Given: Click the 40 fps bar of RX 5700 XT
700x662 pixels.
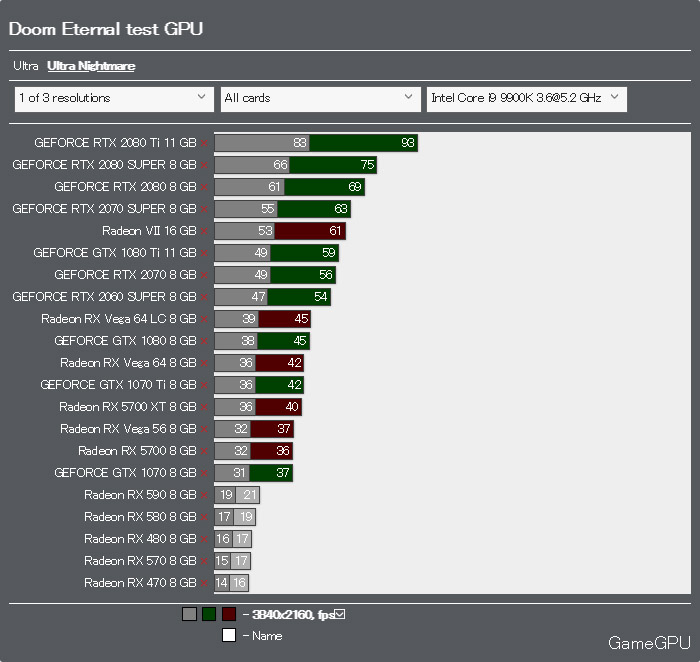Looking at the screenshot, I should [x=278, y=407].
